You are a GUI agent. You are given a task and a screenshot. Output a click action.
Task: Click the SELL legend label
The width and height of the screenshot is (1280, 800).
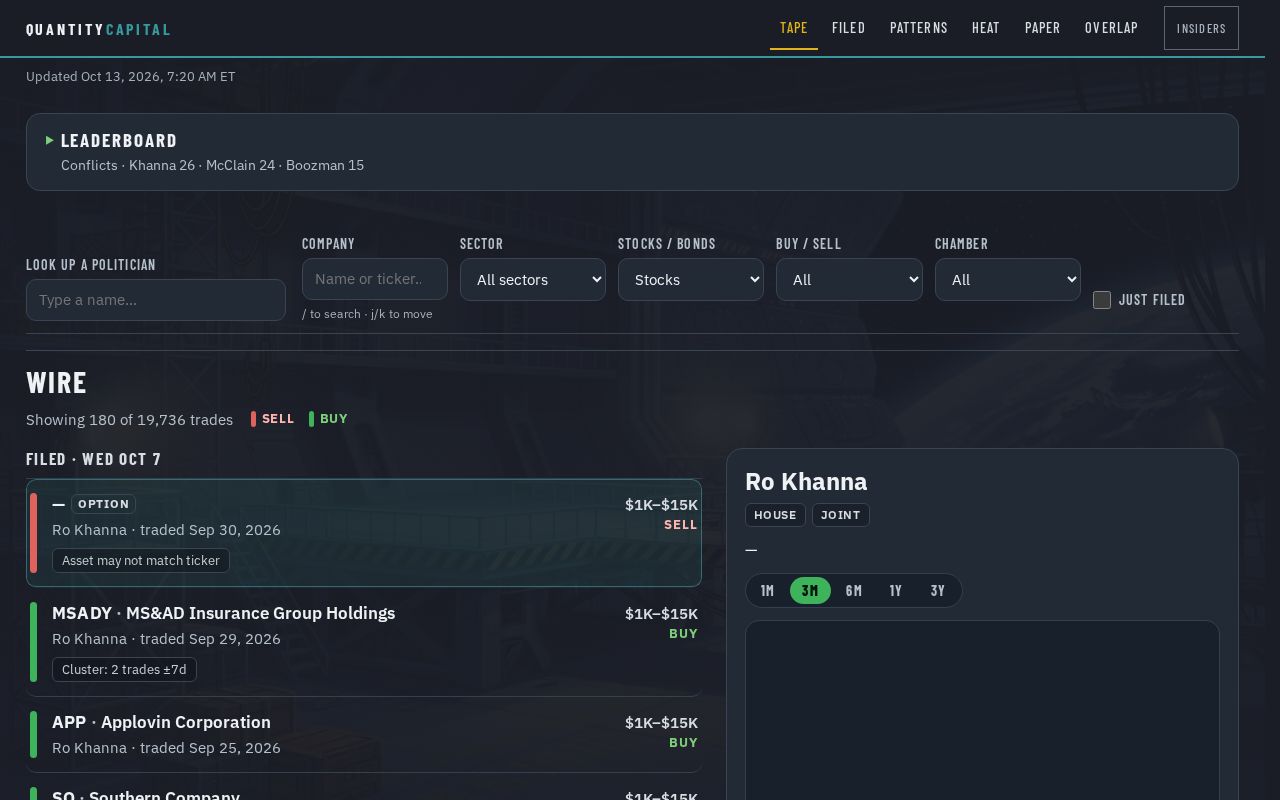(278, 419)
